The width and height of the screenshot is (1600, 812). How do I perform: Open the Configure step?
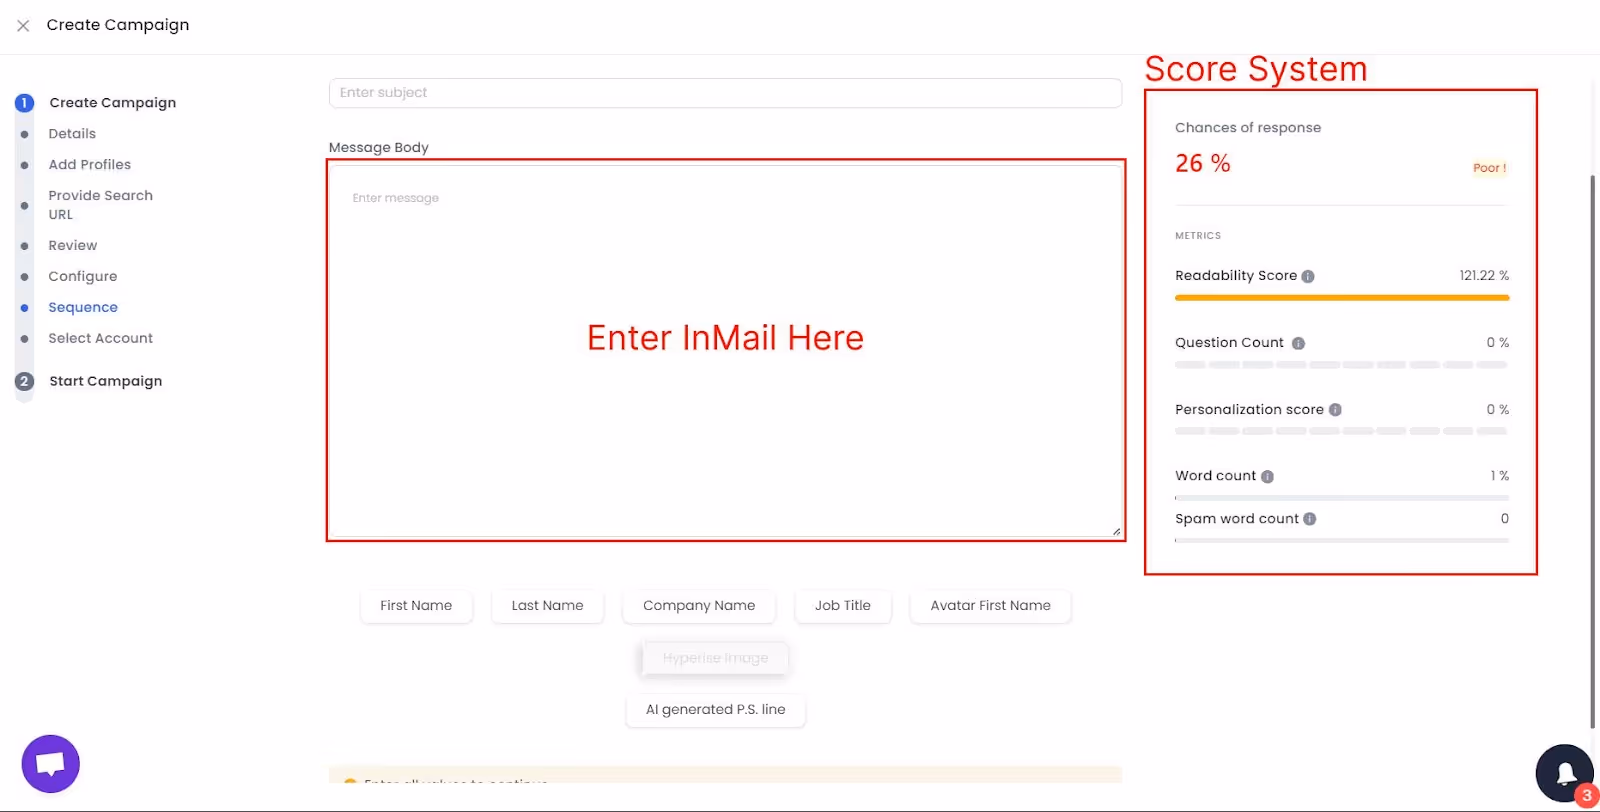[83, 277]
